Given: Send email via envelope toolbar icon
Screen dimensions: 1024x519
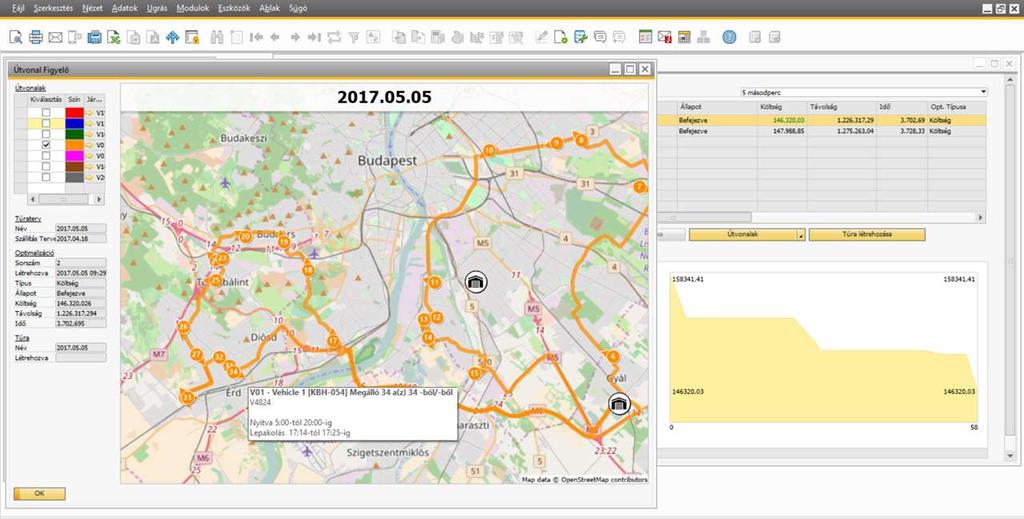Looking at the screenshot, I should 56,37.
